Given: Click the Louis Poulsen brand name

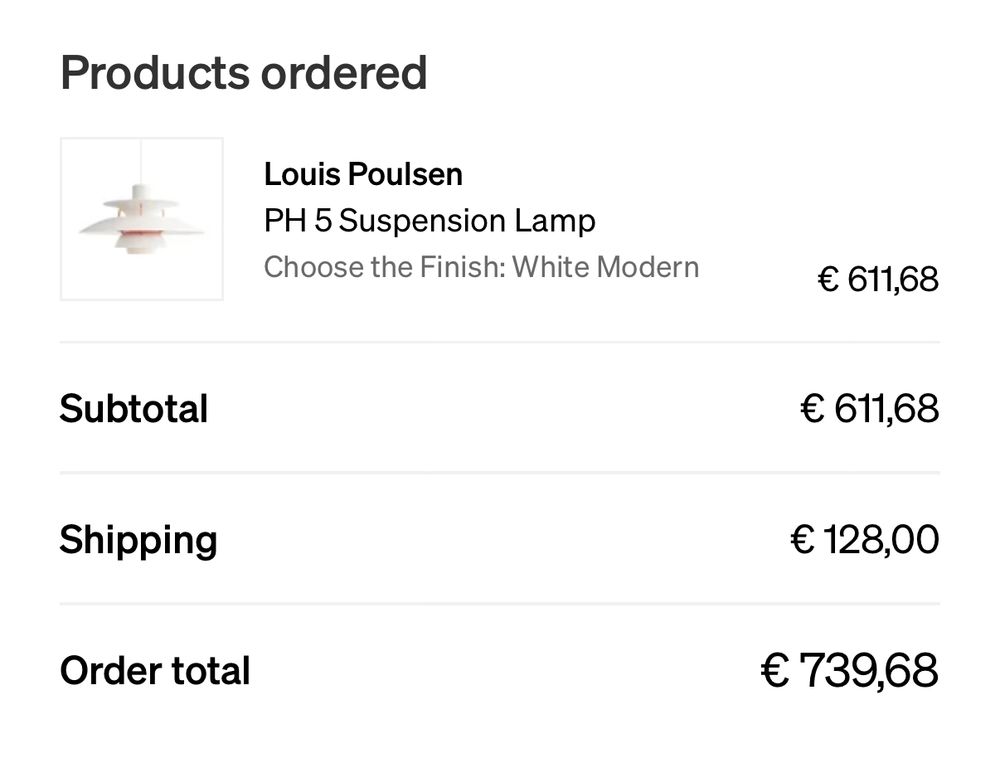Looking at the screenshot, I should point(363,174).
